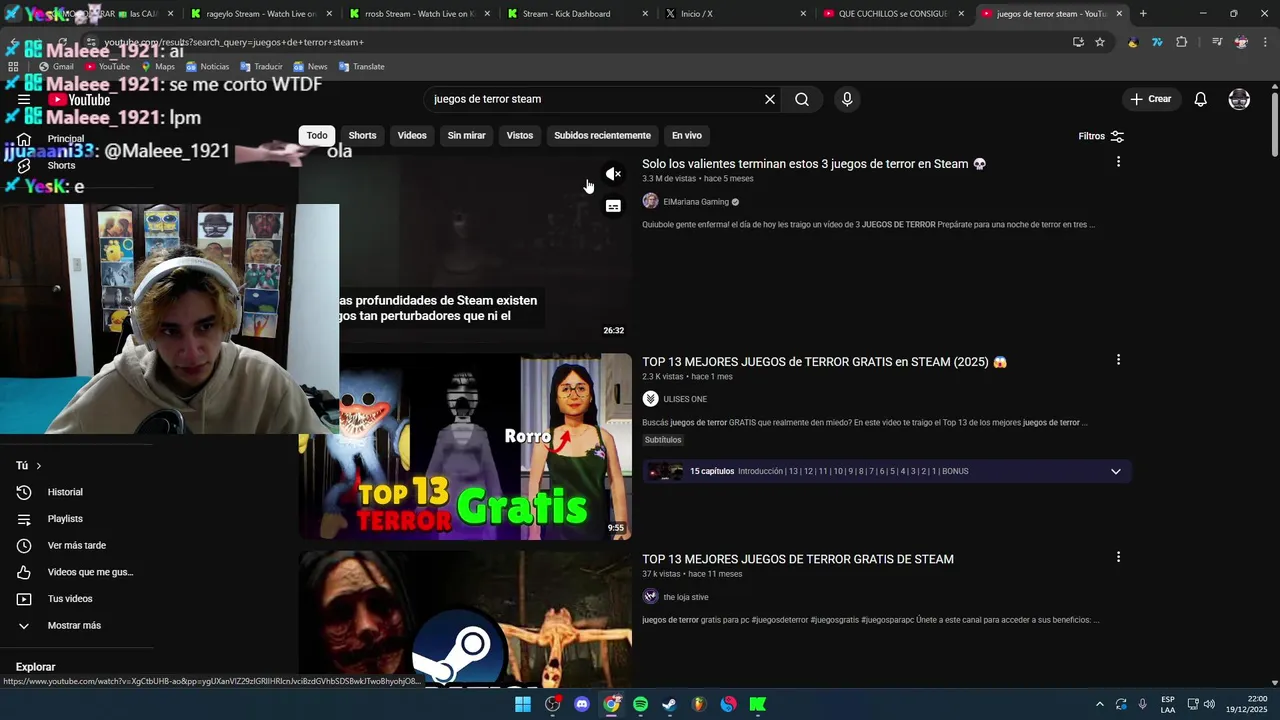Select the Videos filter chip

412,135
